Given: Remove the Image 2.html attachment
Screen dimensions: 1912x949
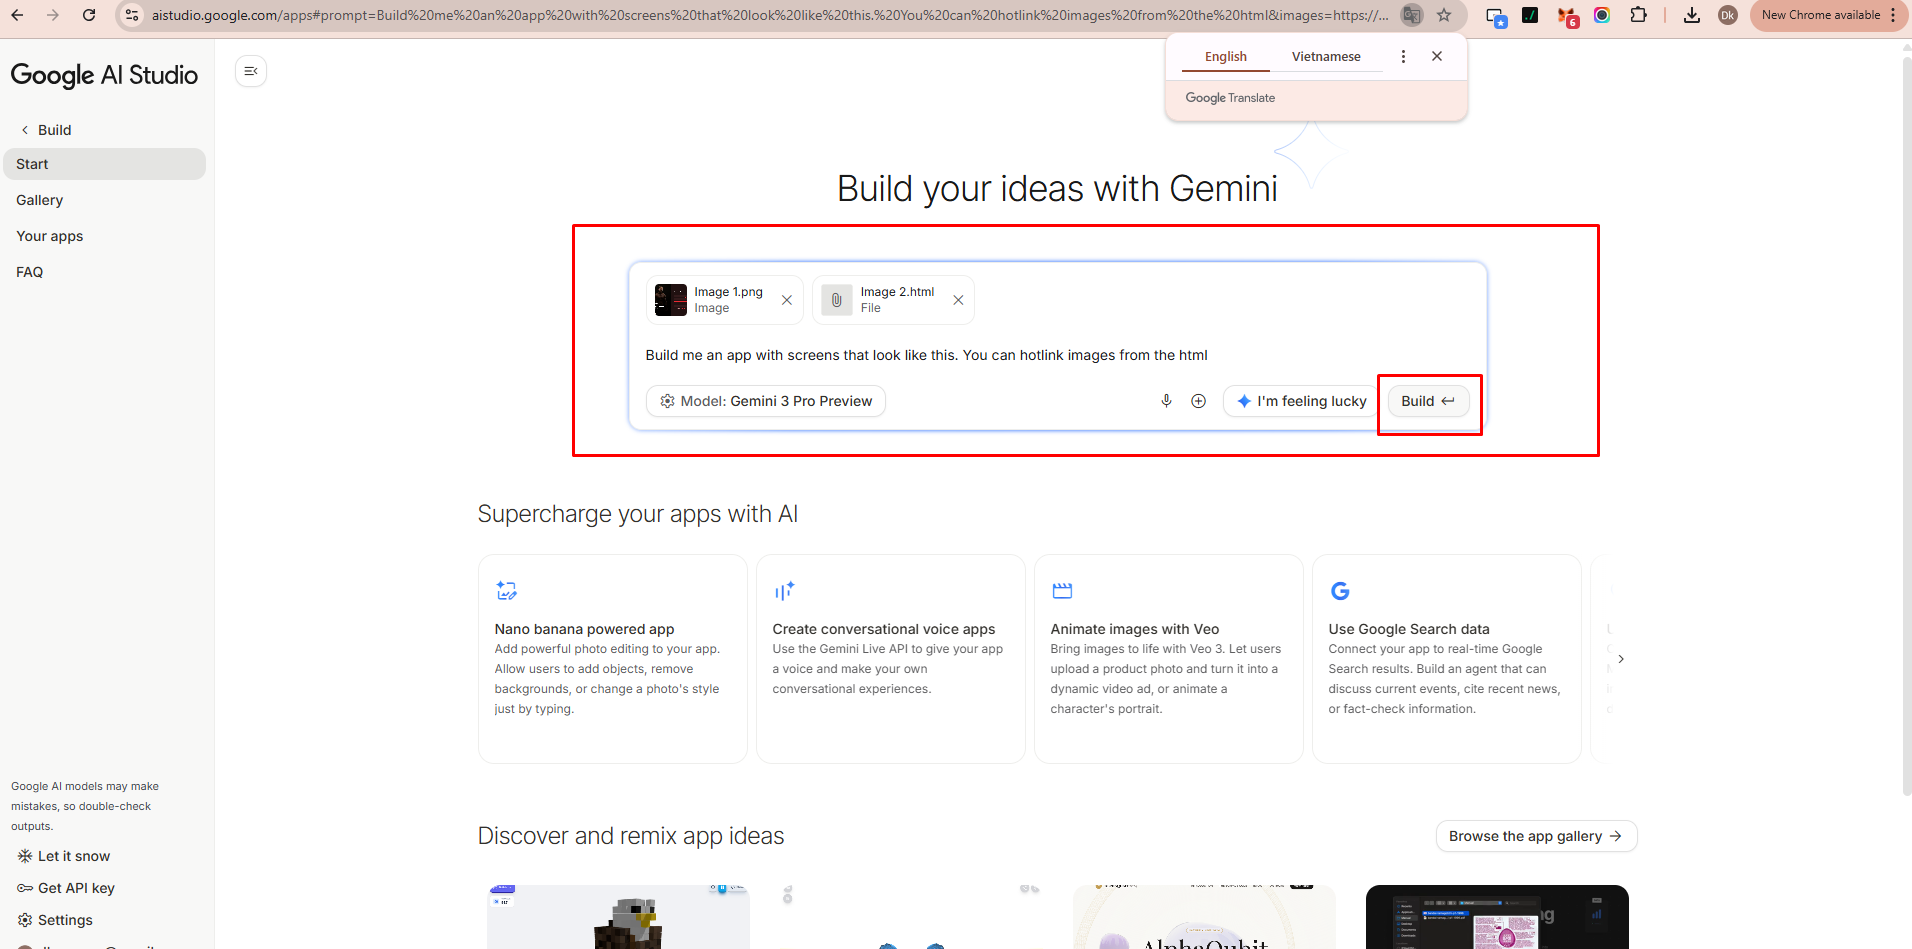Looking at the screenshot, I should coord(958,300).
